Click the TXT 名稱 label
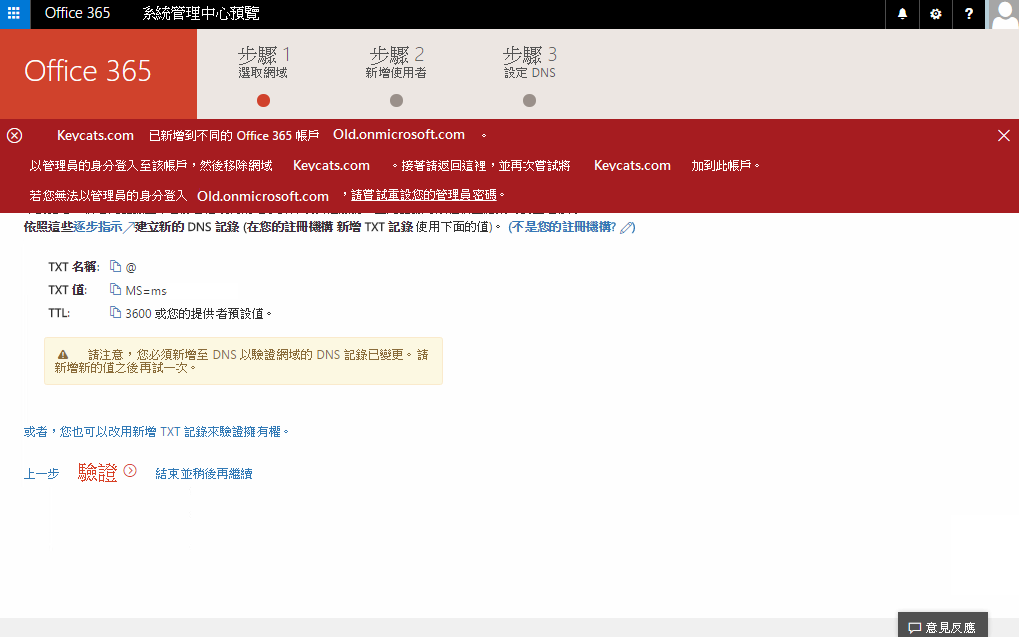The height and width of the screenshot is (637, 1019). (73, 266)
